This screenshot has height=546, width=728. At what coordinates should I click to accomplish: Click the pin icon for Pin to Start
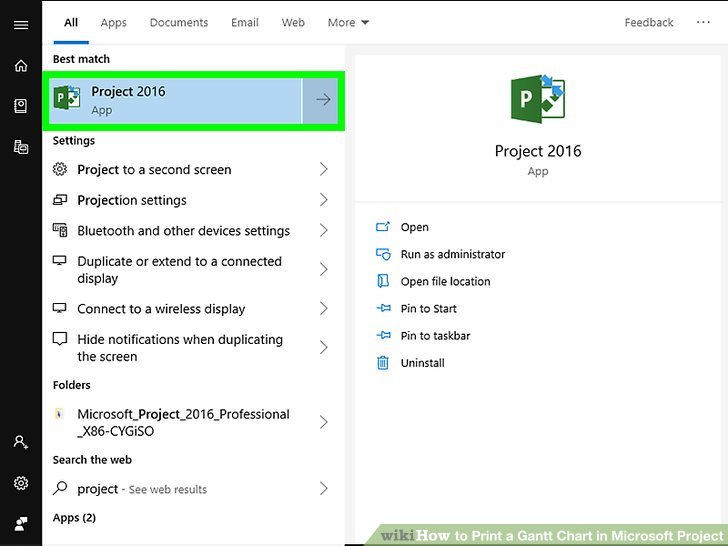click(383, 308)
